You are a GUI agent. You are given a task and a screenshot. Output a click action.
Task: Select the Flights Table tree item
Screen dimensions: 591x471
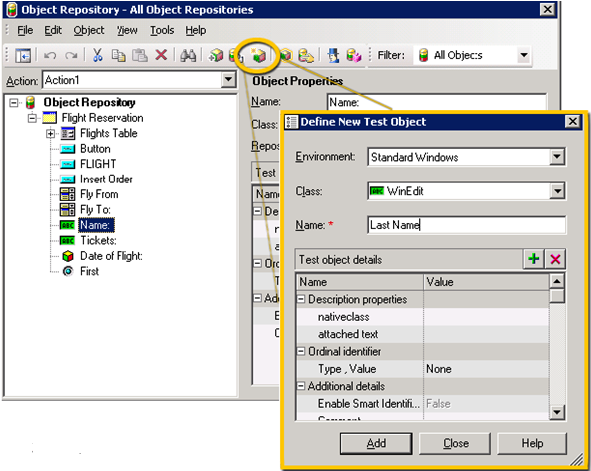[x=109, y=133]
